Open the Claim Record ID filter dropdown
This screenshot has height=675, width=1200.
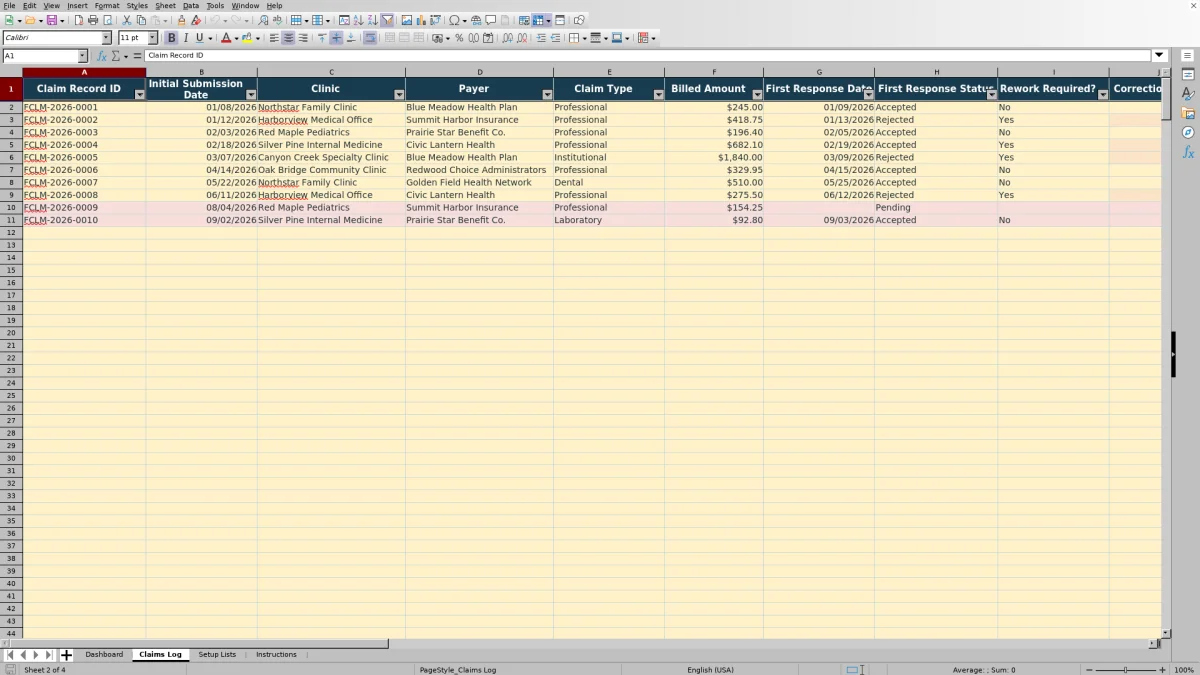[x=139, y=94]
